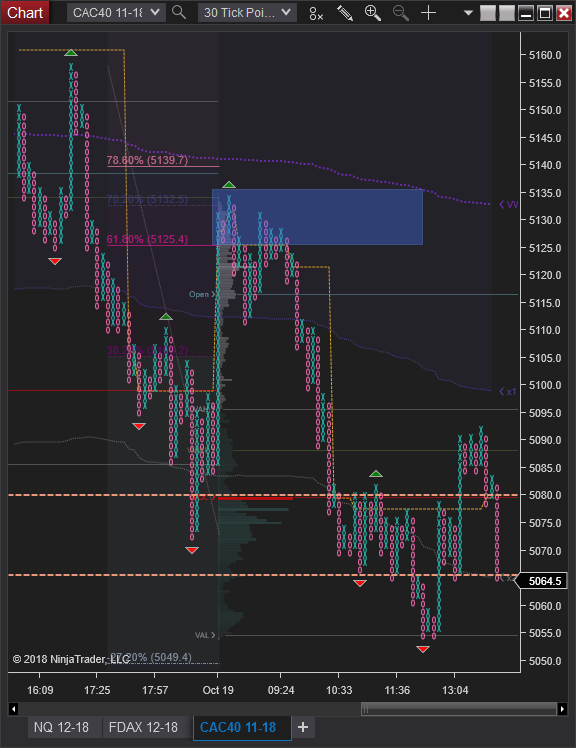This screenshot has height=748, width=576.
Task: Click the red triangle marker near 5070
Action: pyautogui.click(x=192, y=550)
